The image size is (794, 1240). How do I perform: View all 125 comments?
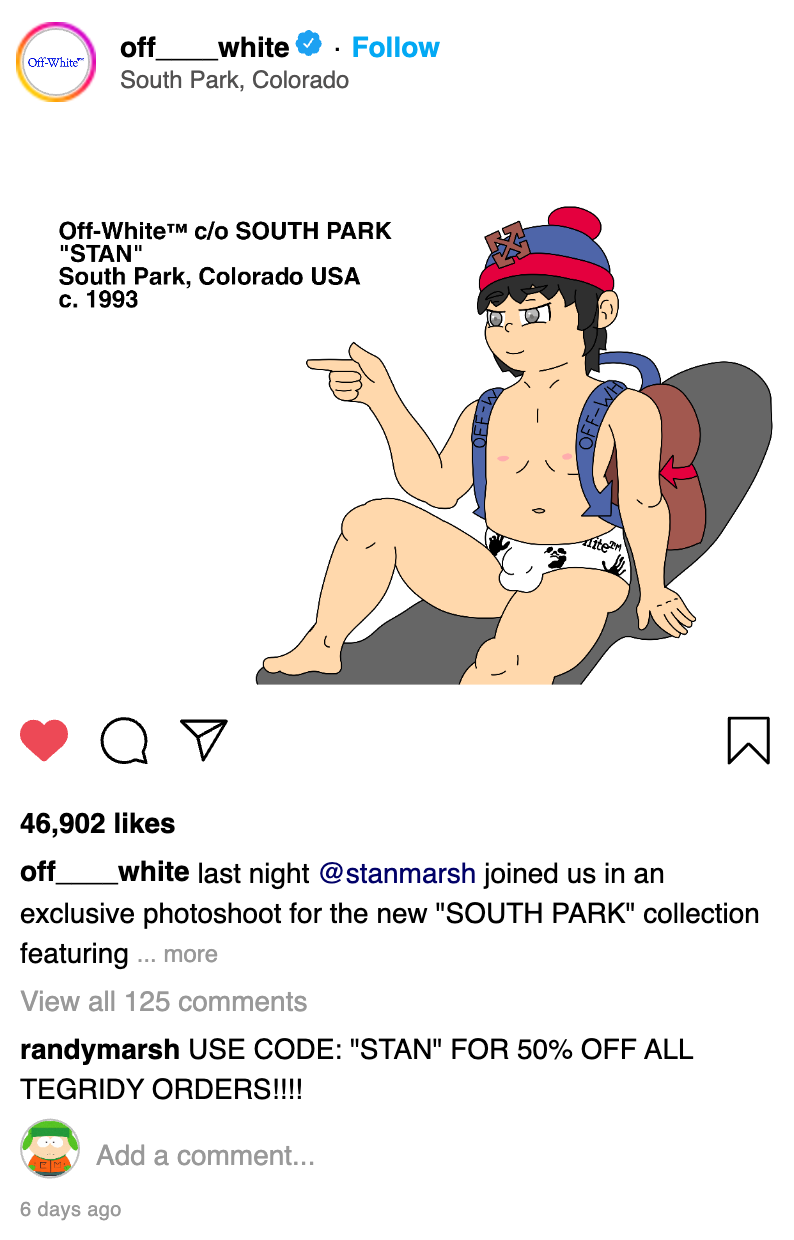[164, 1002]
